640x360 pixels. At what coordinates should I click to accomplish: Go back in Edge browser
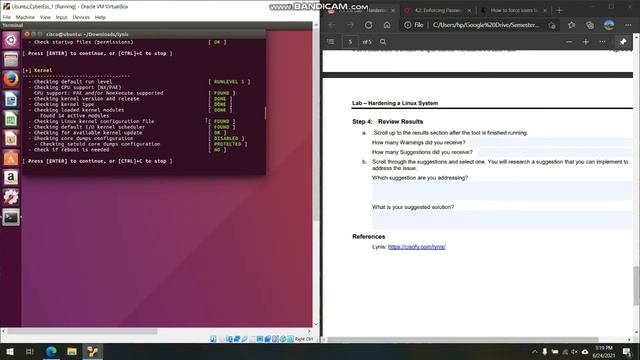coord(332,25)
